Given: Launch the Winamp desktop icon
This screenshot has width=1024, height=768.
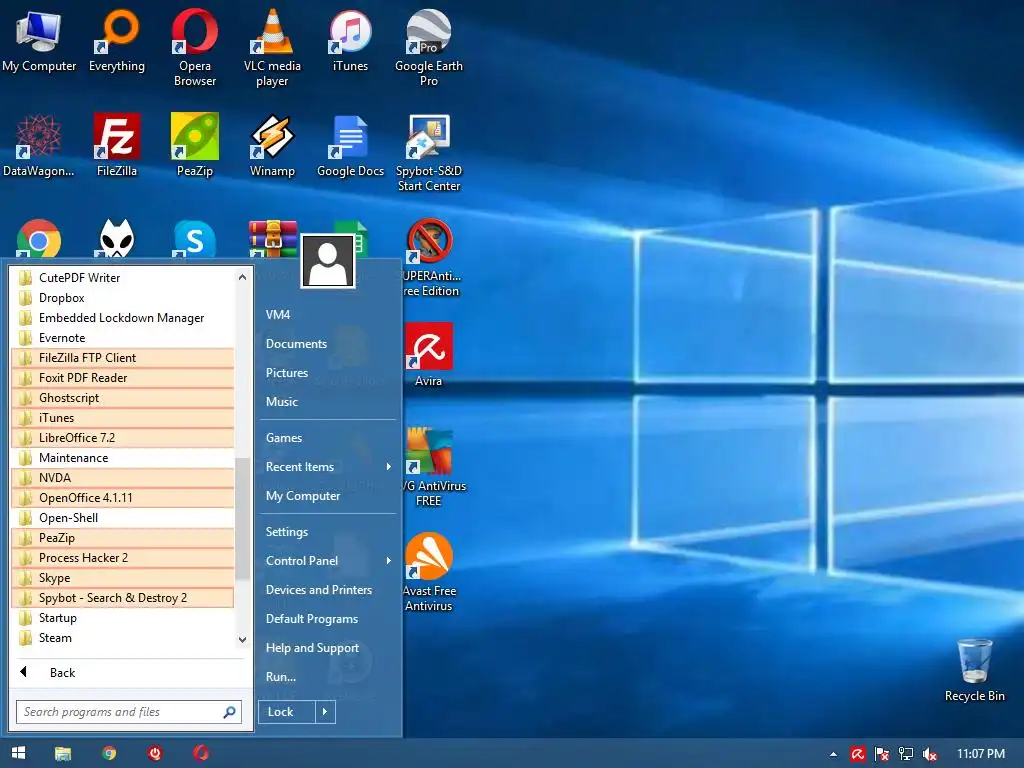Looking at the screenshot, I should (x=272, y=145).
